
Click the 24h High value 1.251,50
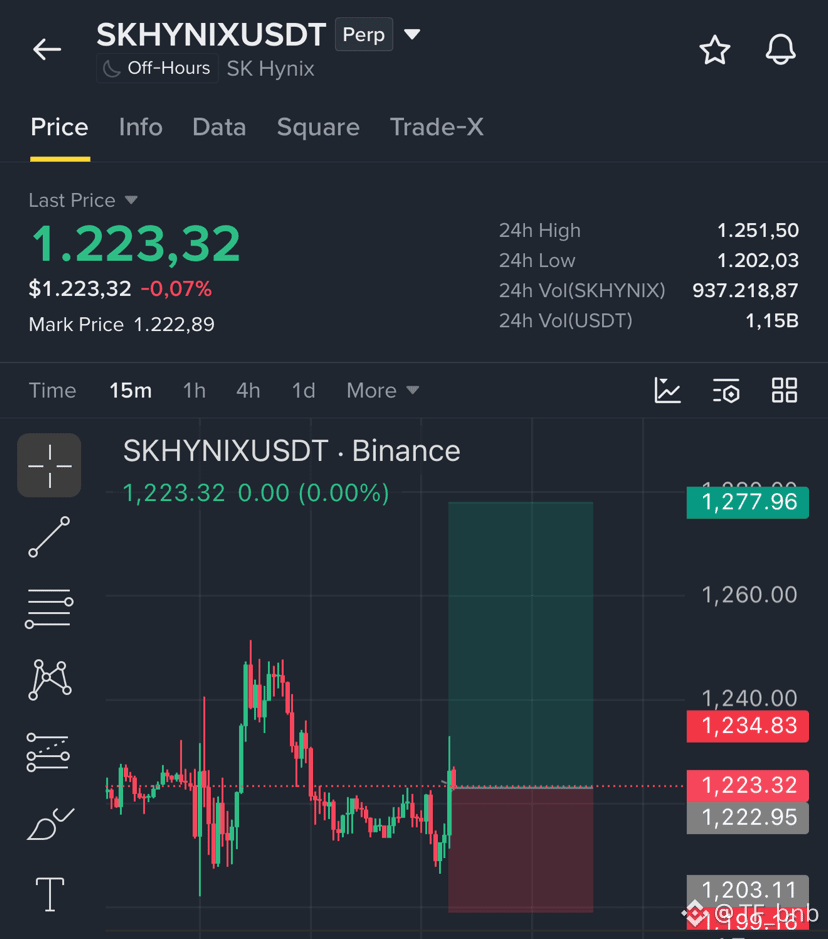[758, 230]
